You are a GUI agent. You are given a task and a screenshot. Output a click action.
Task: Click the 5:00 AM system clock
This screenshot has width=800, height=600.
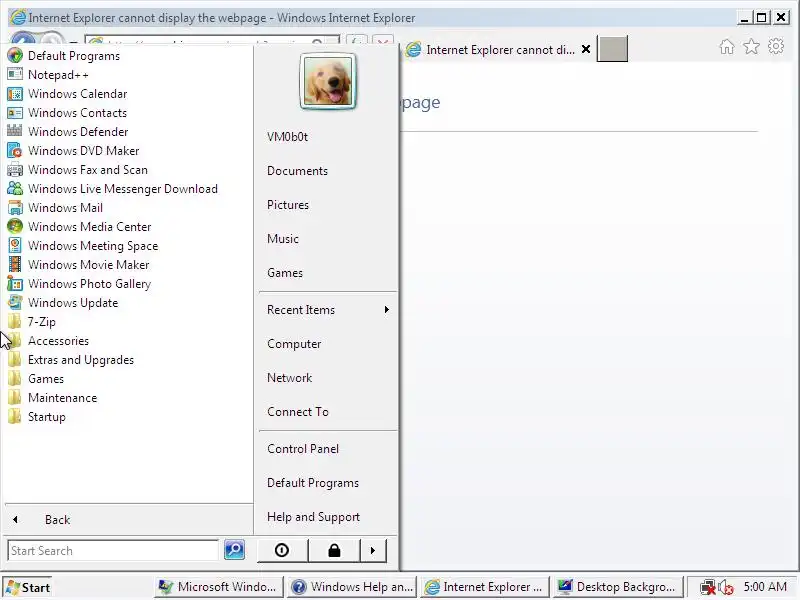click(765, 587)
